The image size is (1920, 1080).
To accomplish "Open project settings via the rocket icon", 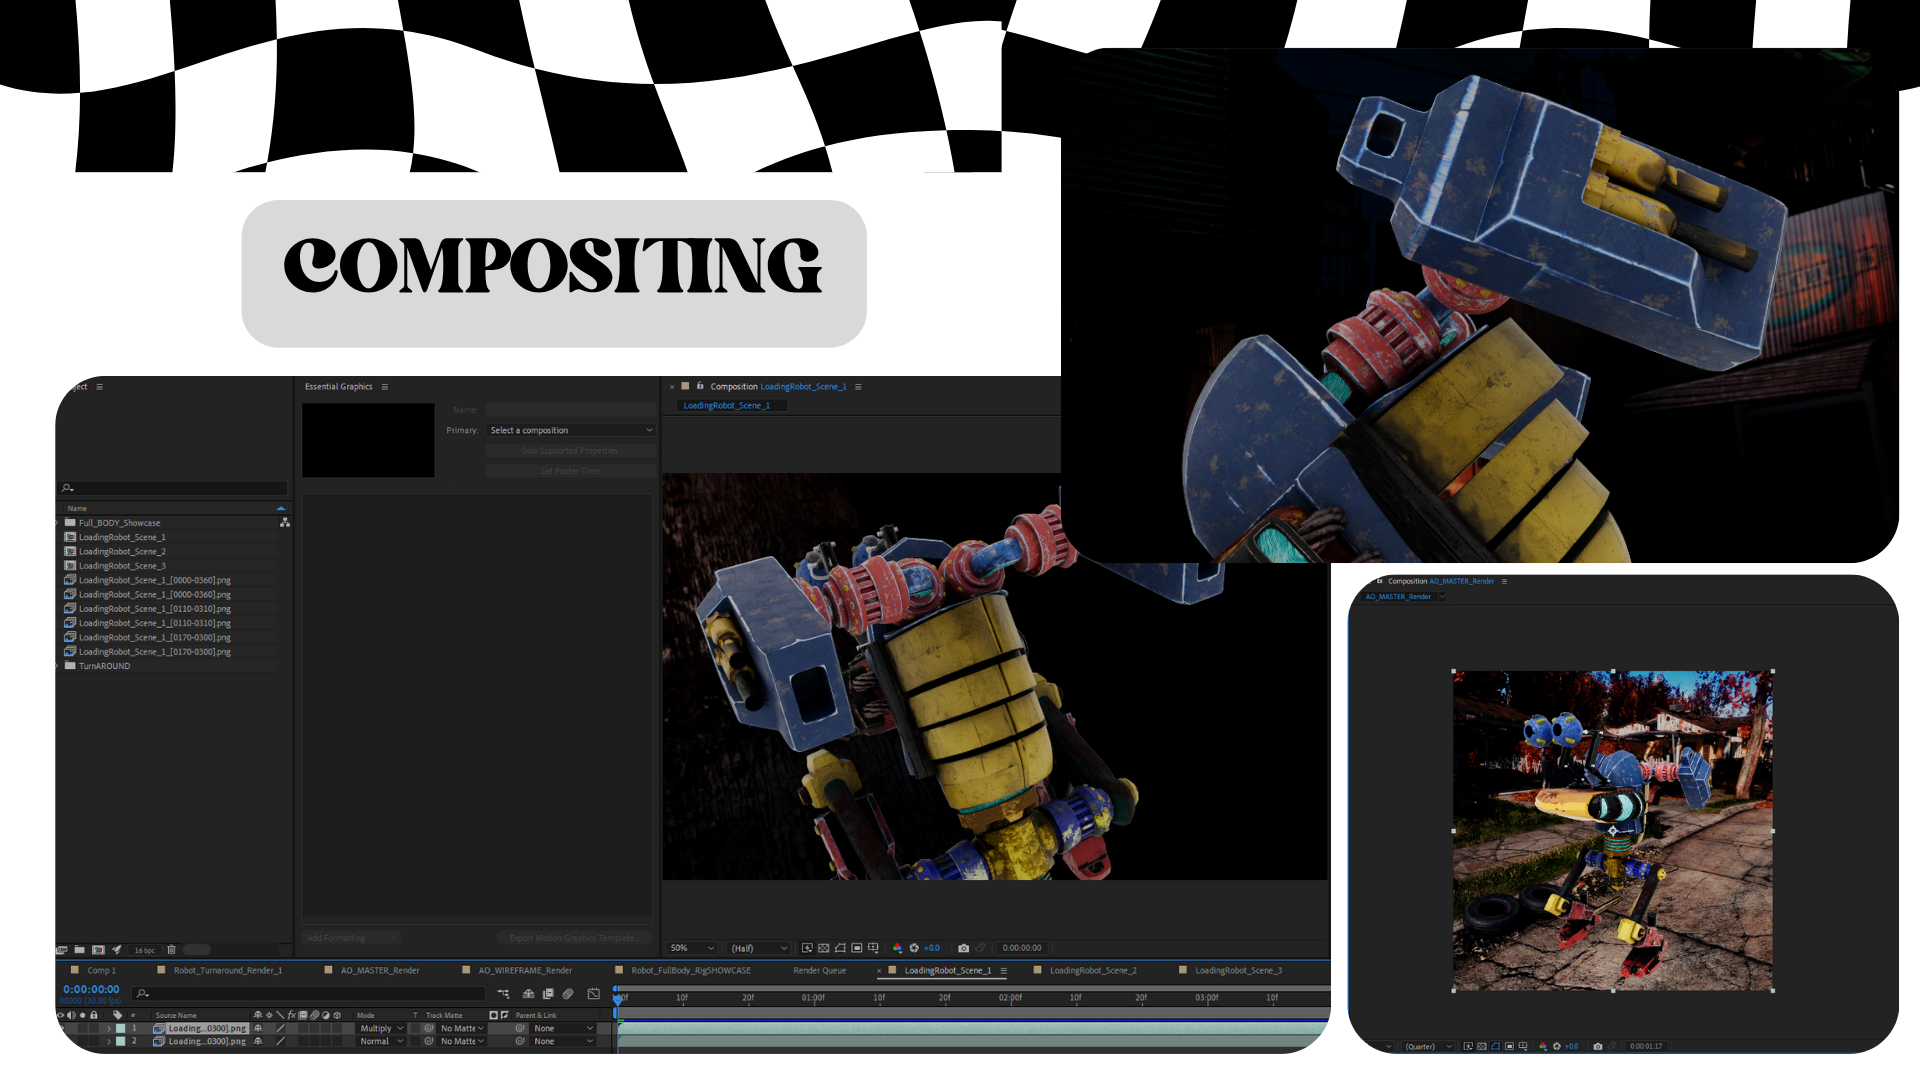I will click(x=117, y=950).
